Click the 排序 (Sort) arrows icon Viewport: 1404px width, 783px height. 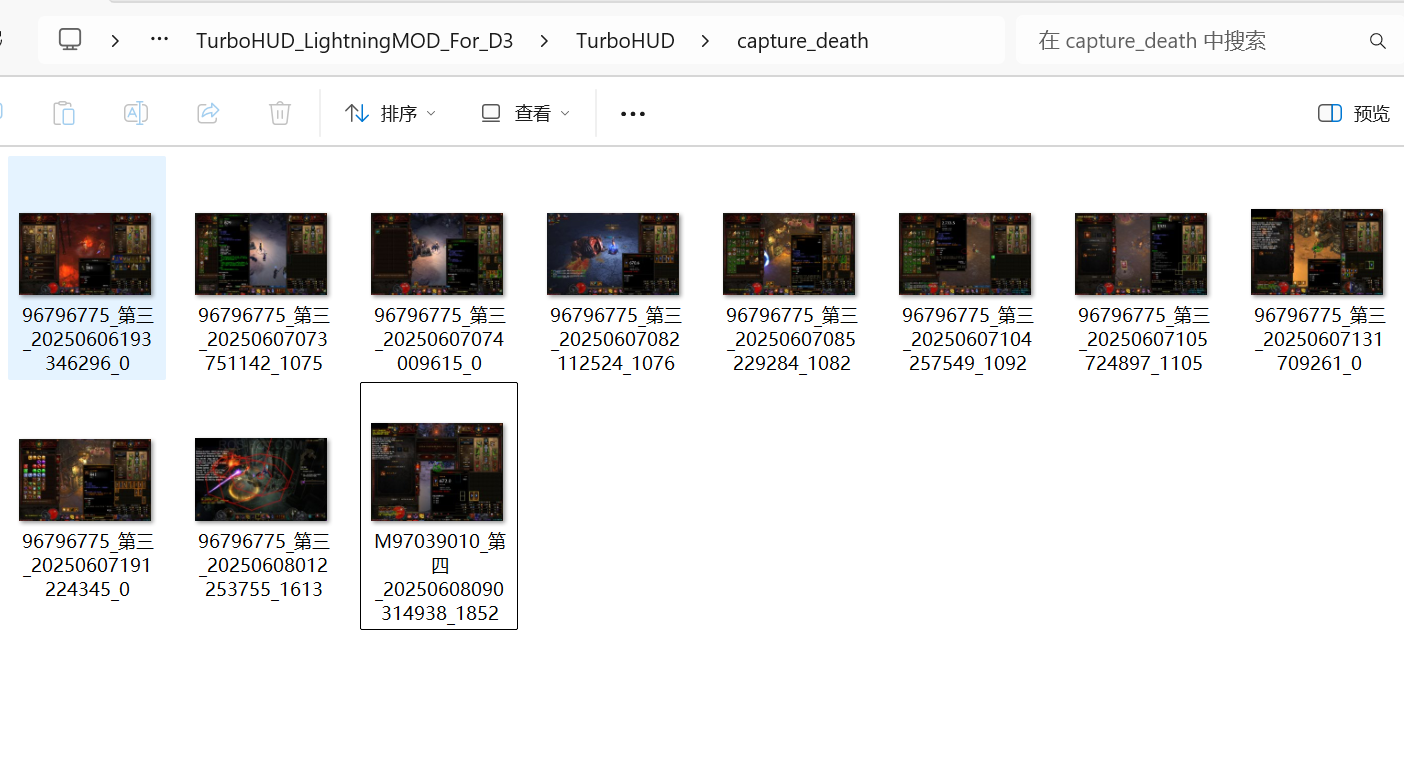(357, 113)
